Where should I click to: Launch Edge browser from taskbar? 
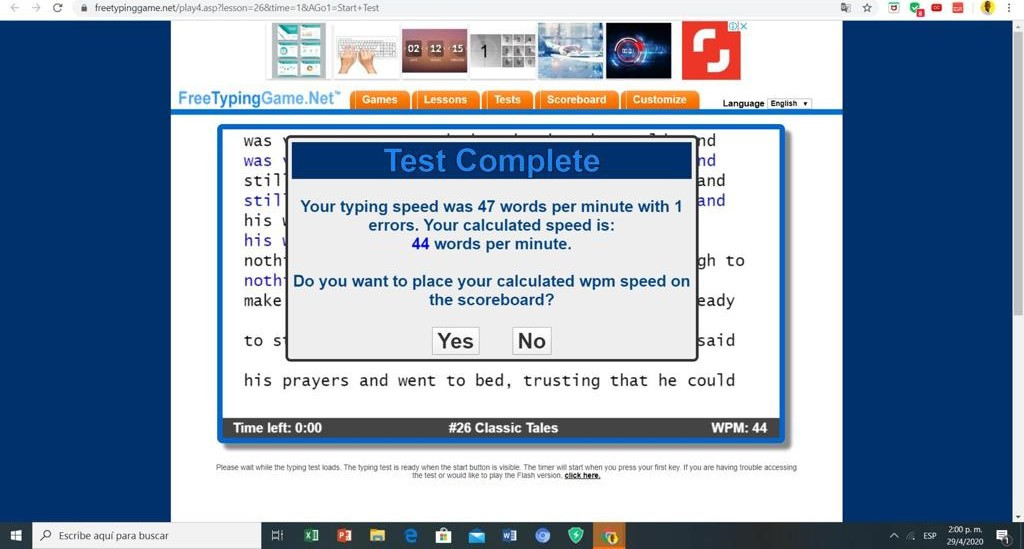(x=411, y=535)
